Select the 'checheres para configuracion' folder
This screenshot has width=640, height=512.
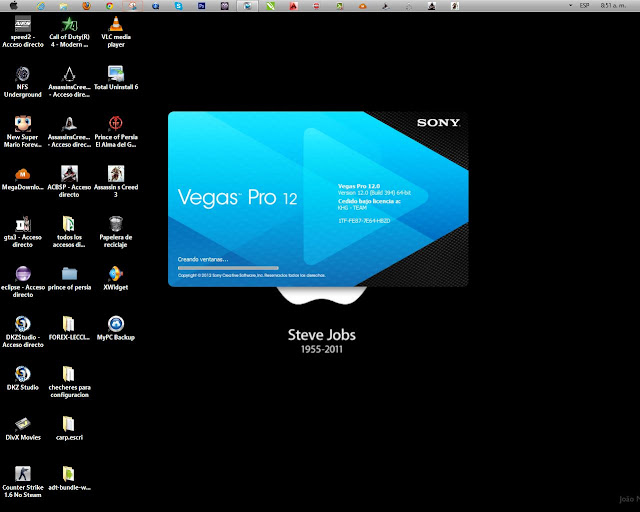[x=69, y=382]
